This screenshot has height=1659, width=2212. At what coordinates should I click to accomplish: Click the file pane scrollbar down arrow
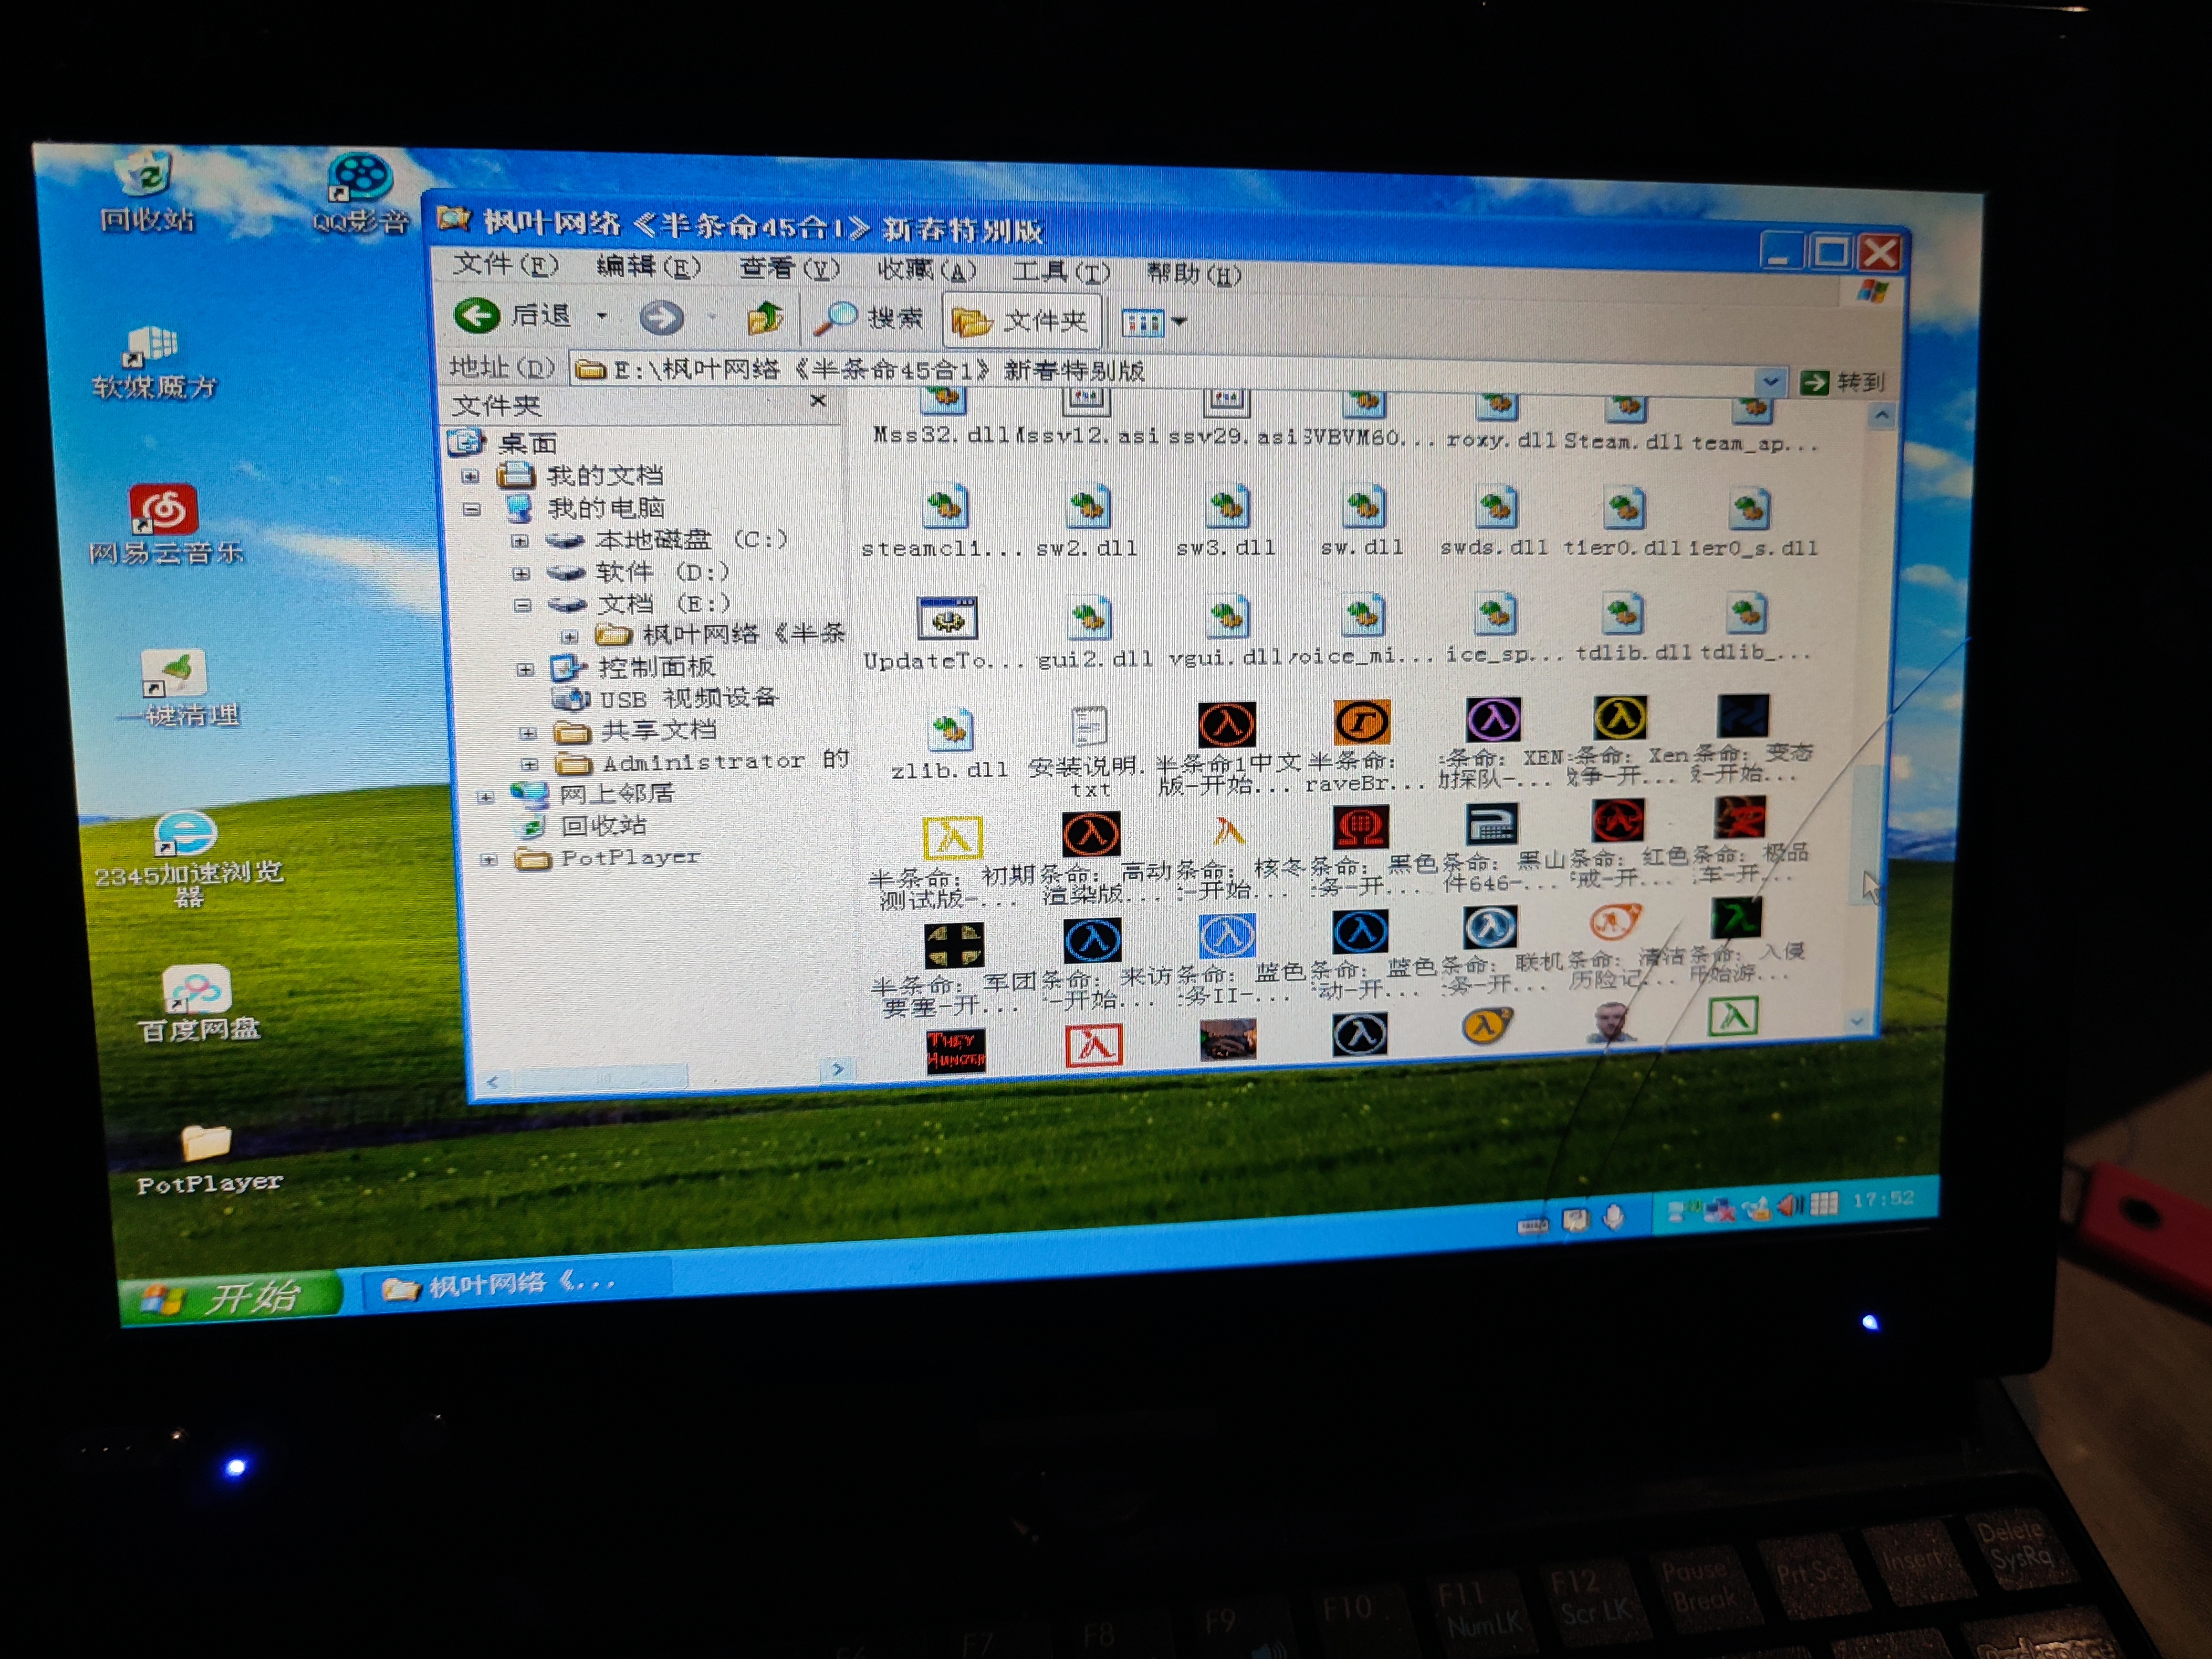tap(1857, 1021)
